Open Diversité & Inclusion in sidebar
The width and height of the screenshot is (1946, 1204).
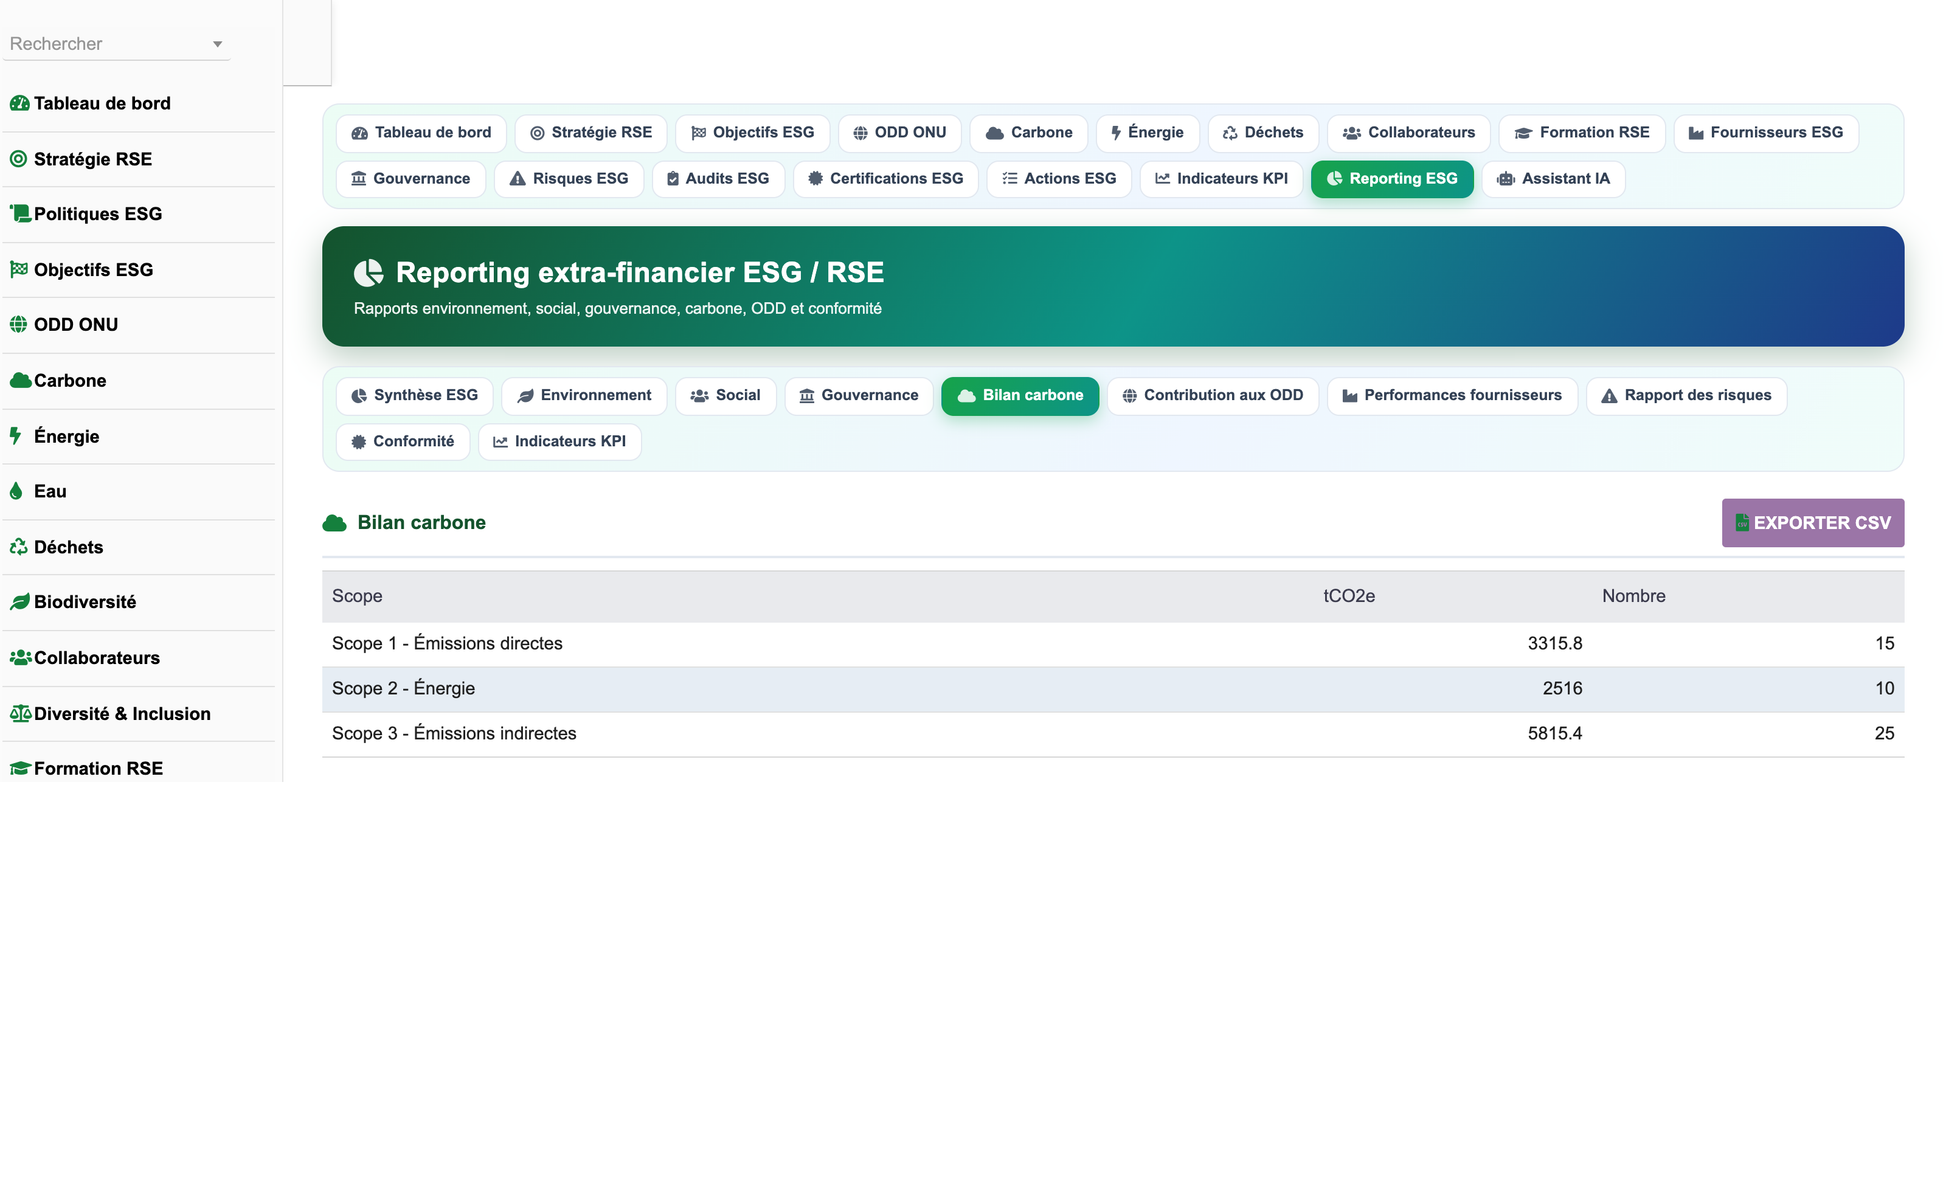(138, 714)
